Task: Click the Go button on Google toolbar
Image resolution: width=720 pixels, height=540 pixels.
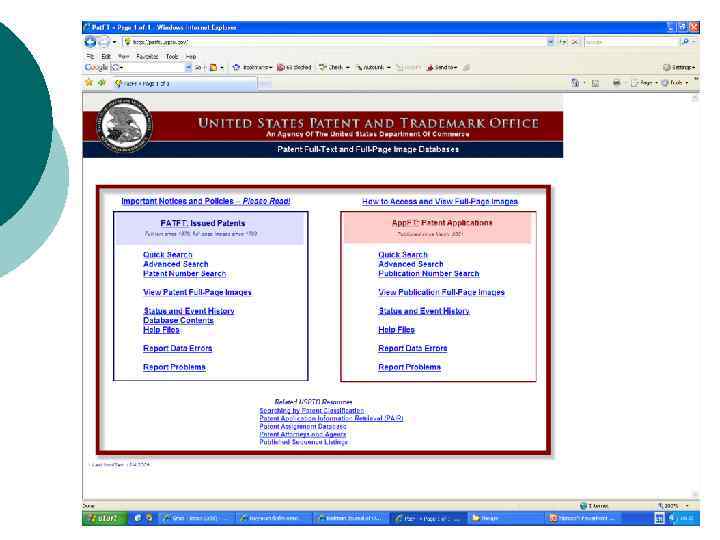Action: coord(198,67)
